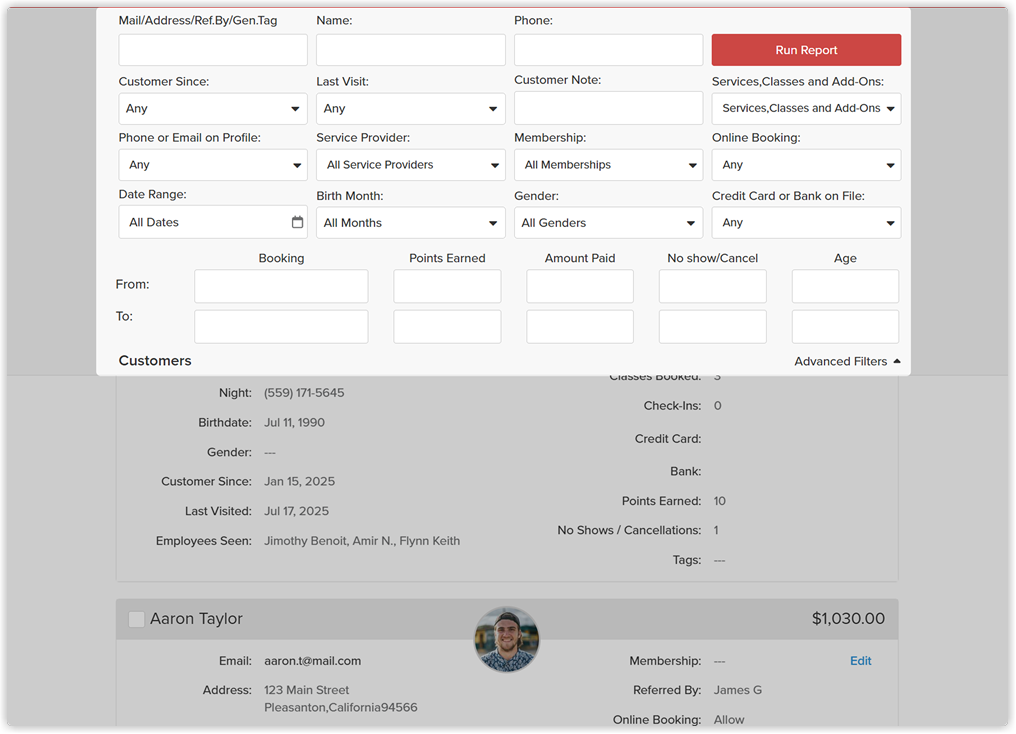Focus the Customer Note field
The width and height of the screenshot is (1016, 734).
[x=608, y=108]
